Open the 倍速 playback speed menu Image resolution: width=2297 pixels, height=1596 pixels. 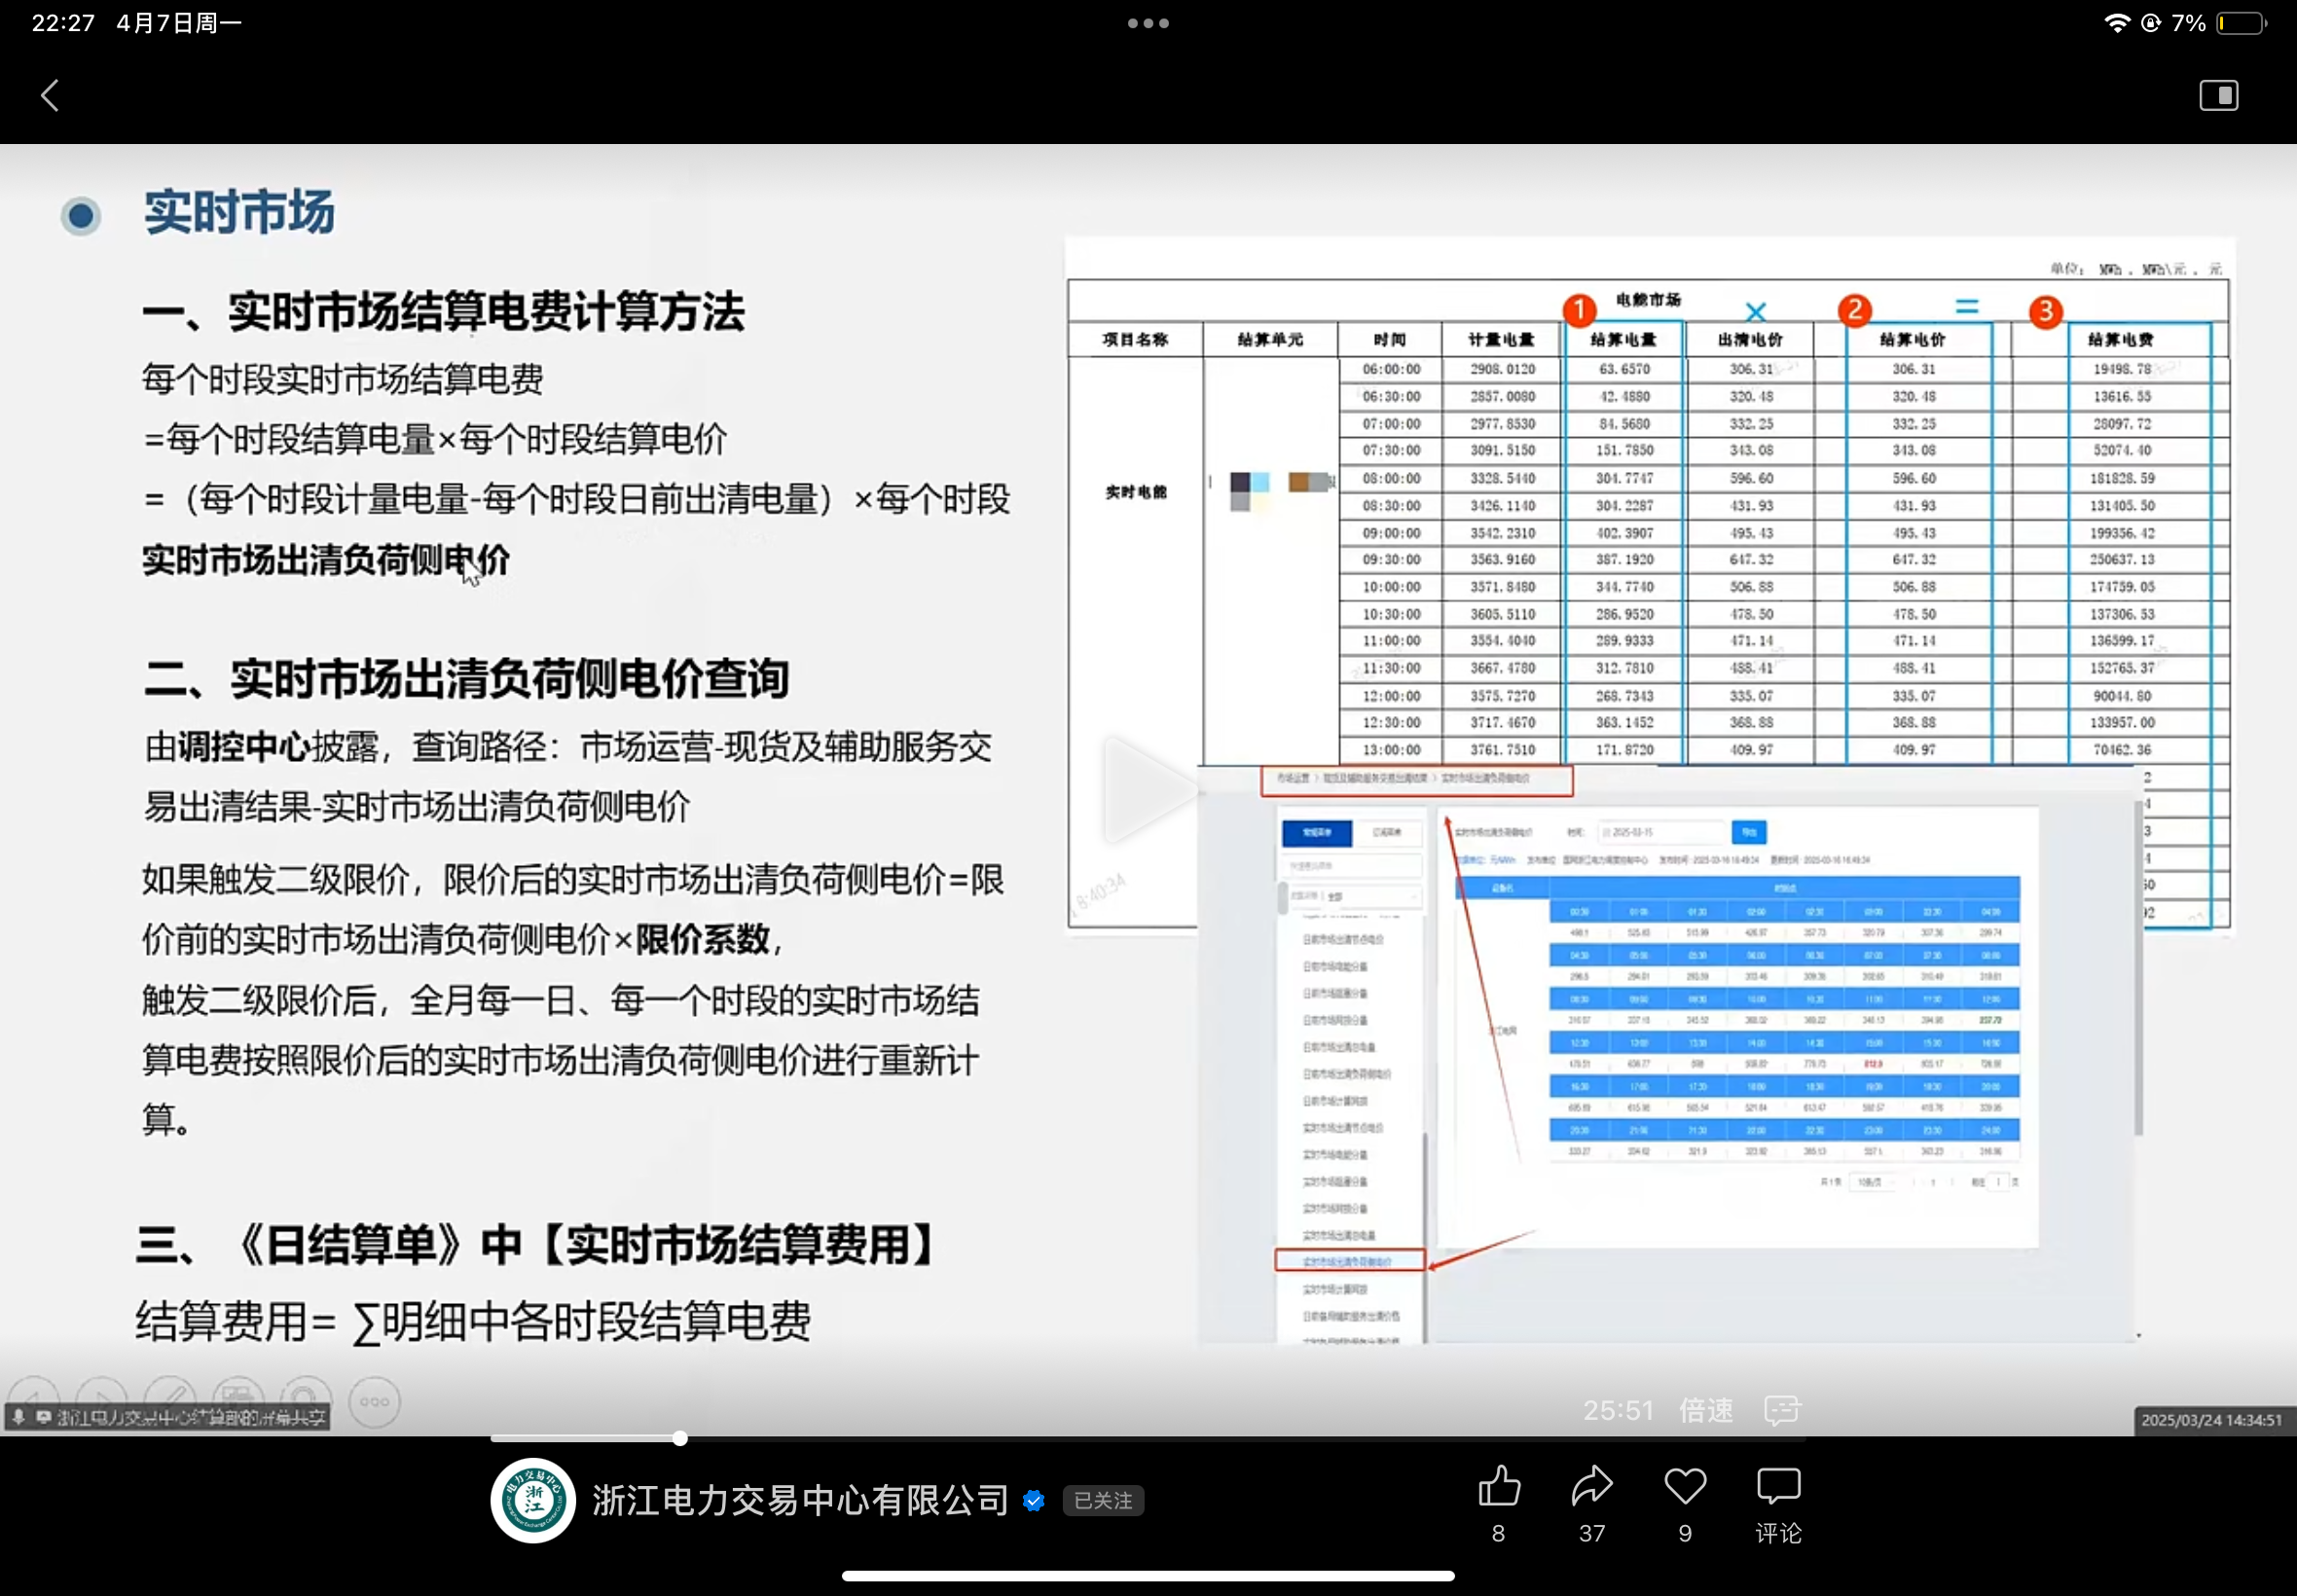(1706, 1410)
